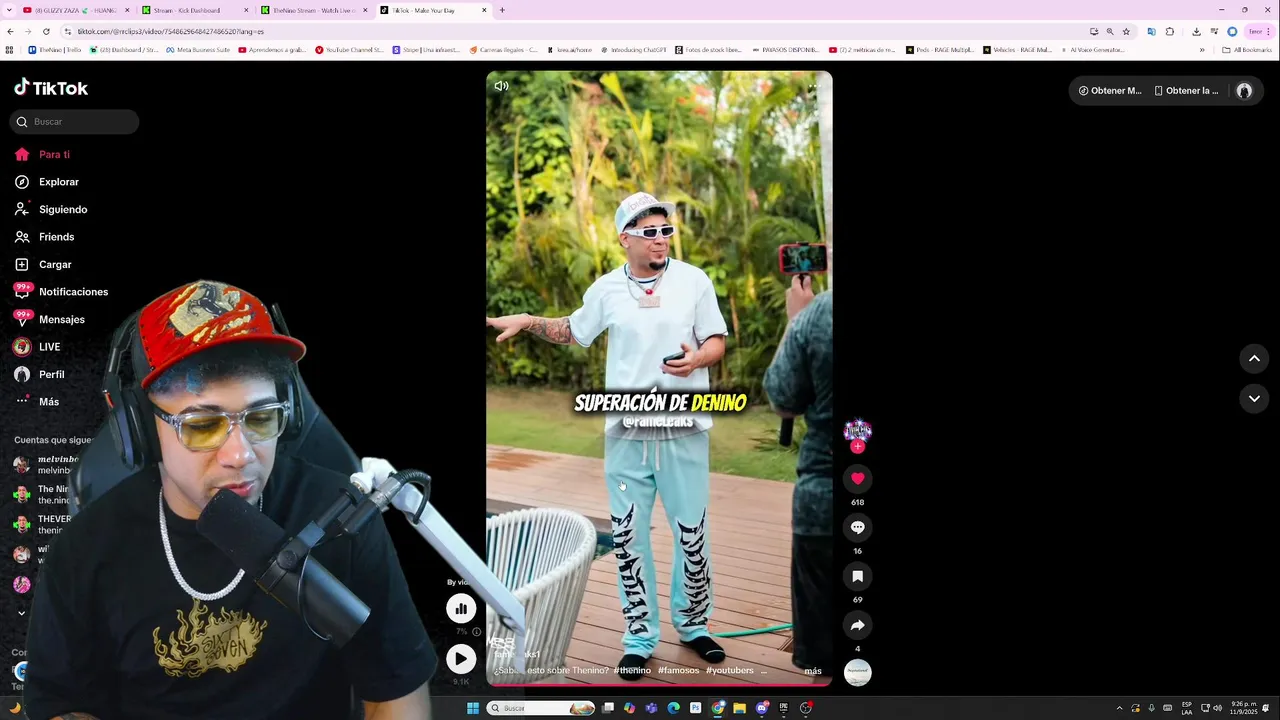The width and height of the screenshot is (1280, 720).
Task: Open the AI Voice Generator bookmark
Action: click(1092, 50)
